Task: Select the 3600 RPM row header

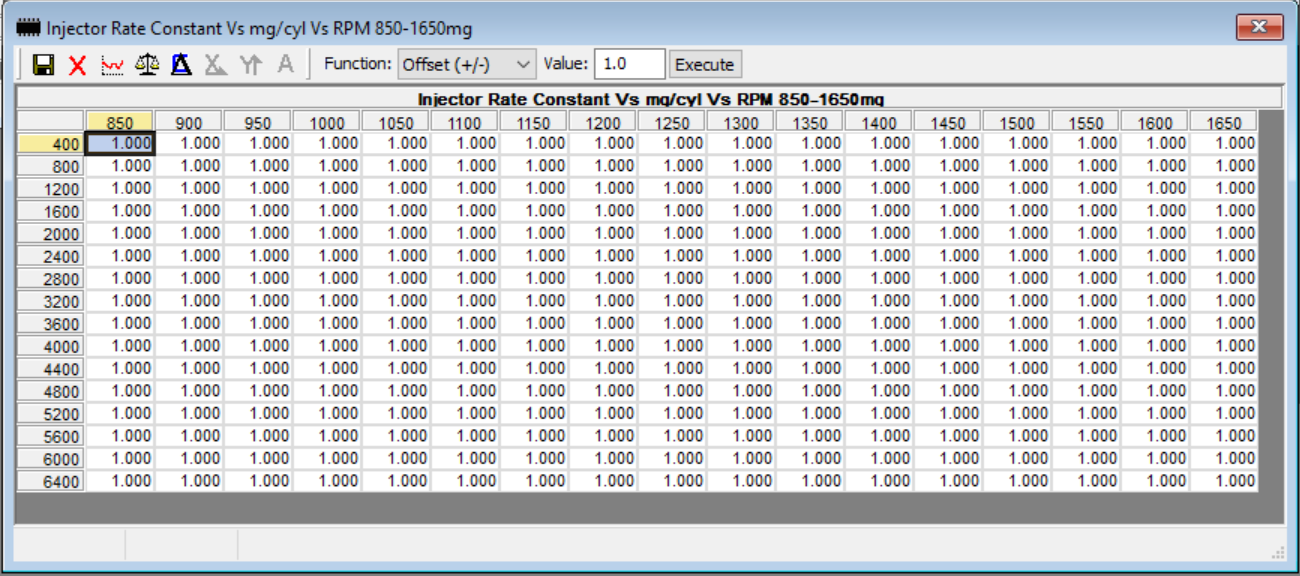Action: [x=51, y=324]
